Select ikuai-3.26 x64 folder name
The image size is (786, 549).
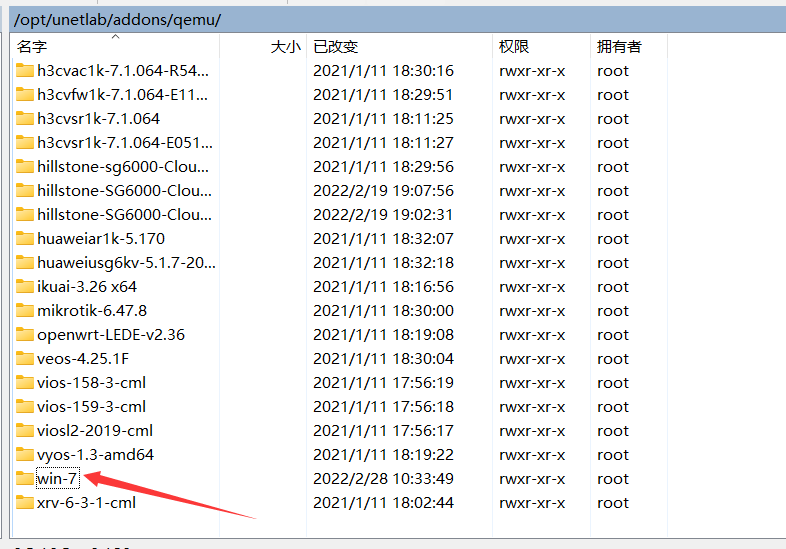coord(87,287)
